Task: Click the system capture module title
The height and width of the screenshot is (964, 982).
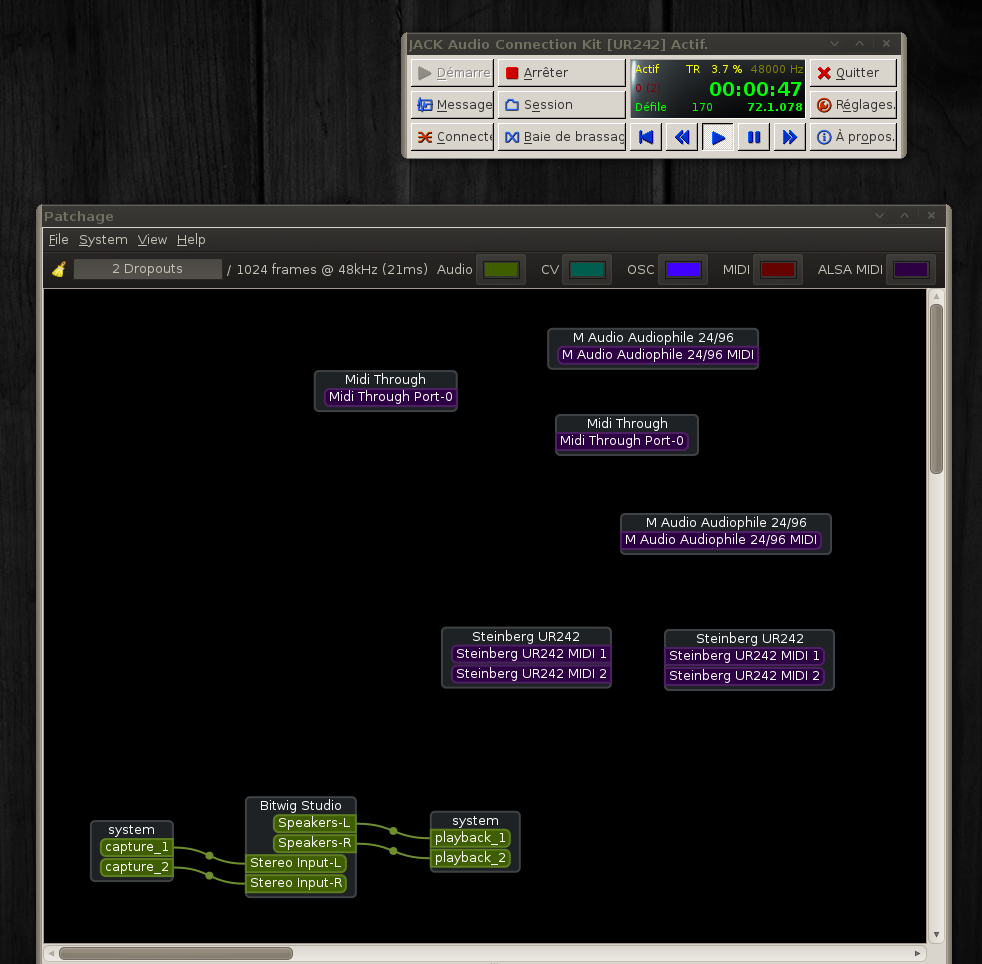Action: pos(132,829)
